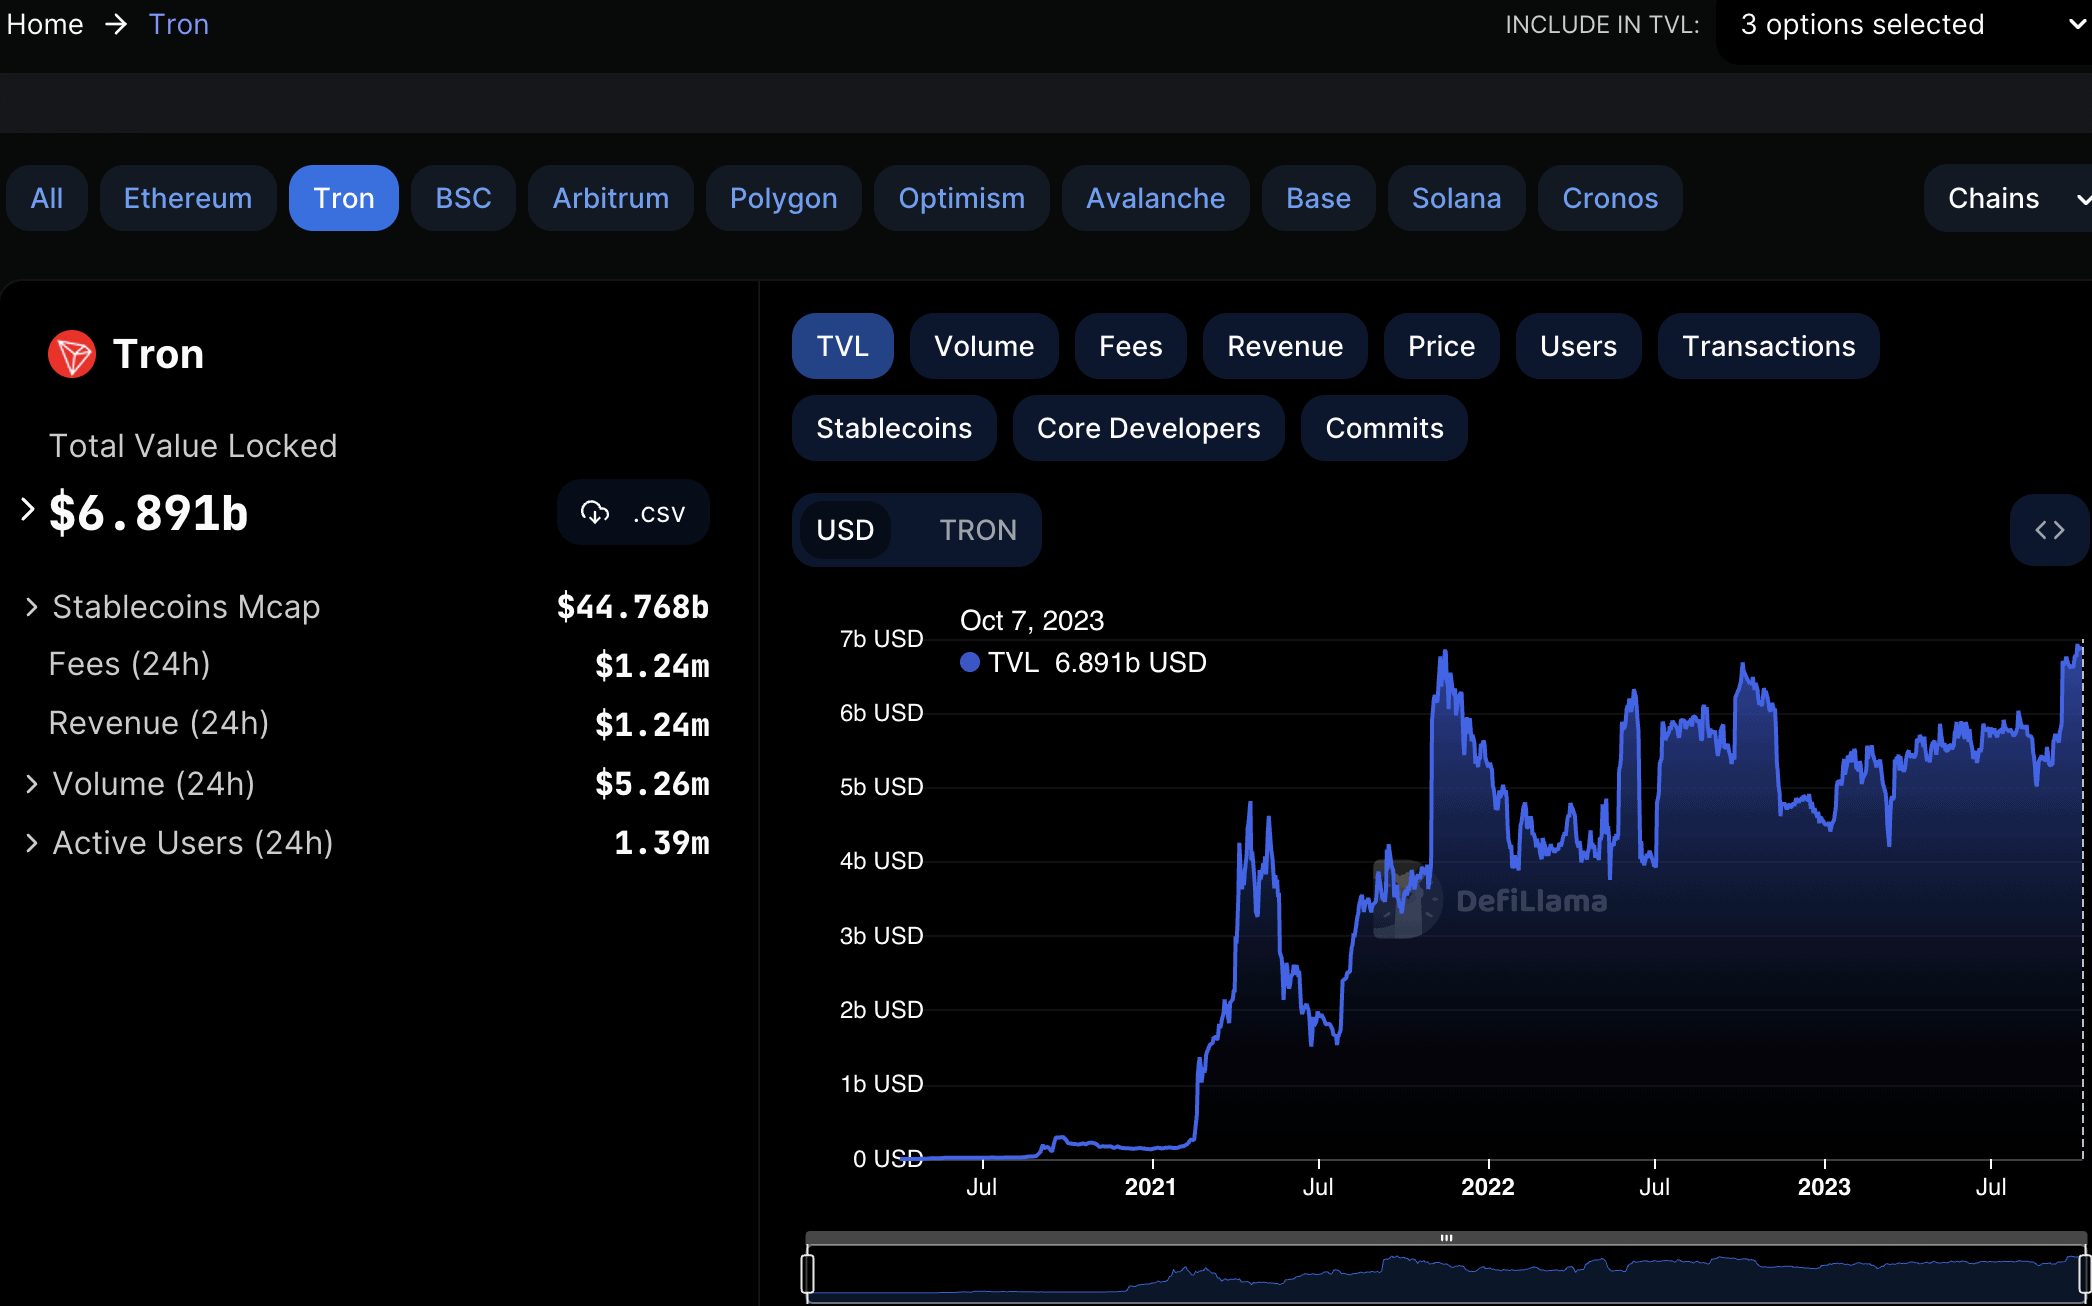Expand the Stablecoins Mcap row
Screen dimensions: 2092x1306
pyautogui.click(x=32, y=607)
